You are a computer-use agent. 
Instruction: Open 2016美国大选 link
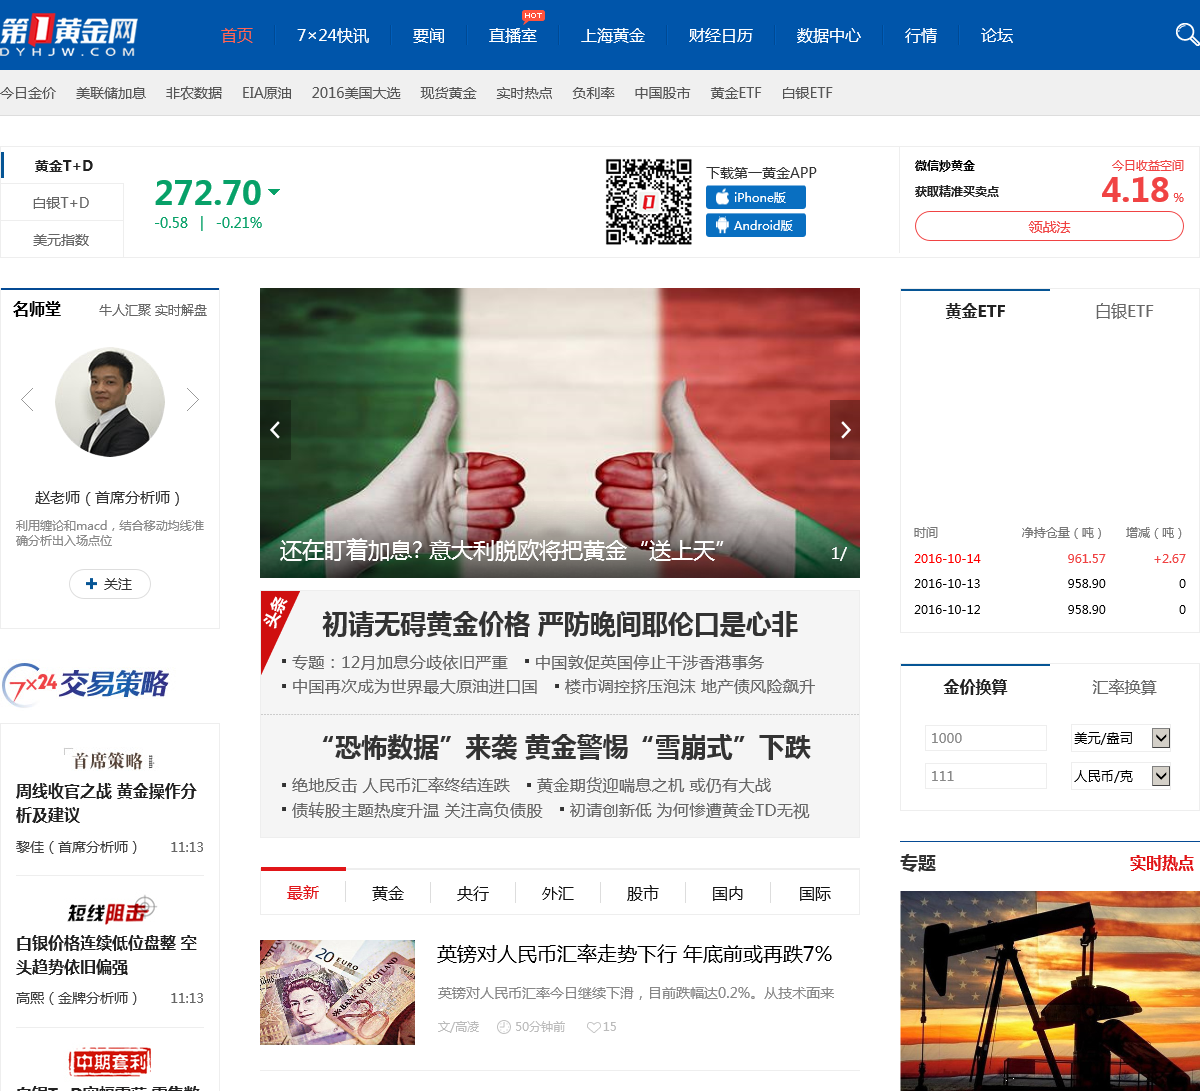pyautogui.click(x=356, y=93)
